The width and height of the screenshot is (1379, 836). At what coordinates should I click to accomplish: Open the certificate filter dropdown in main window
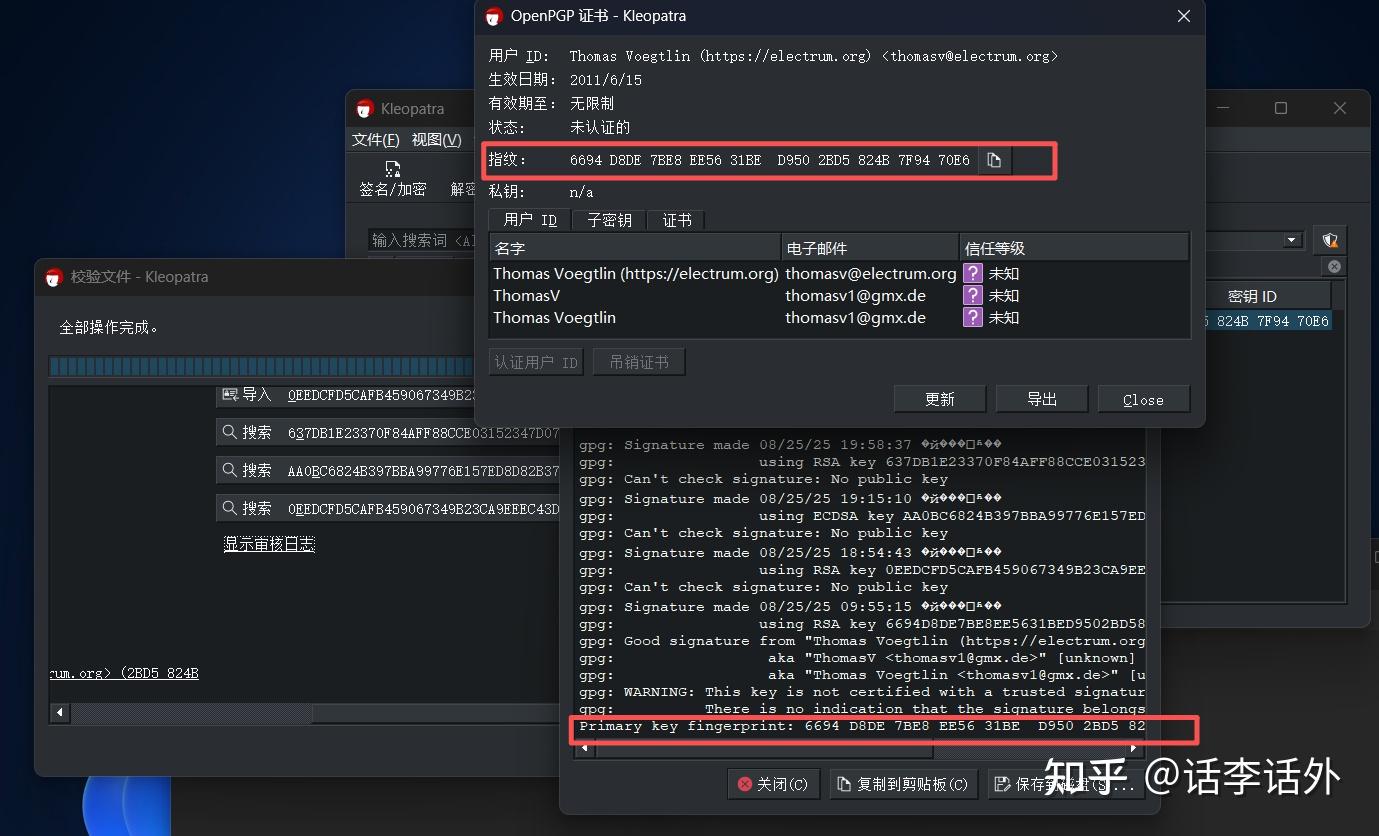1292,240
